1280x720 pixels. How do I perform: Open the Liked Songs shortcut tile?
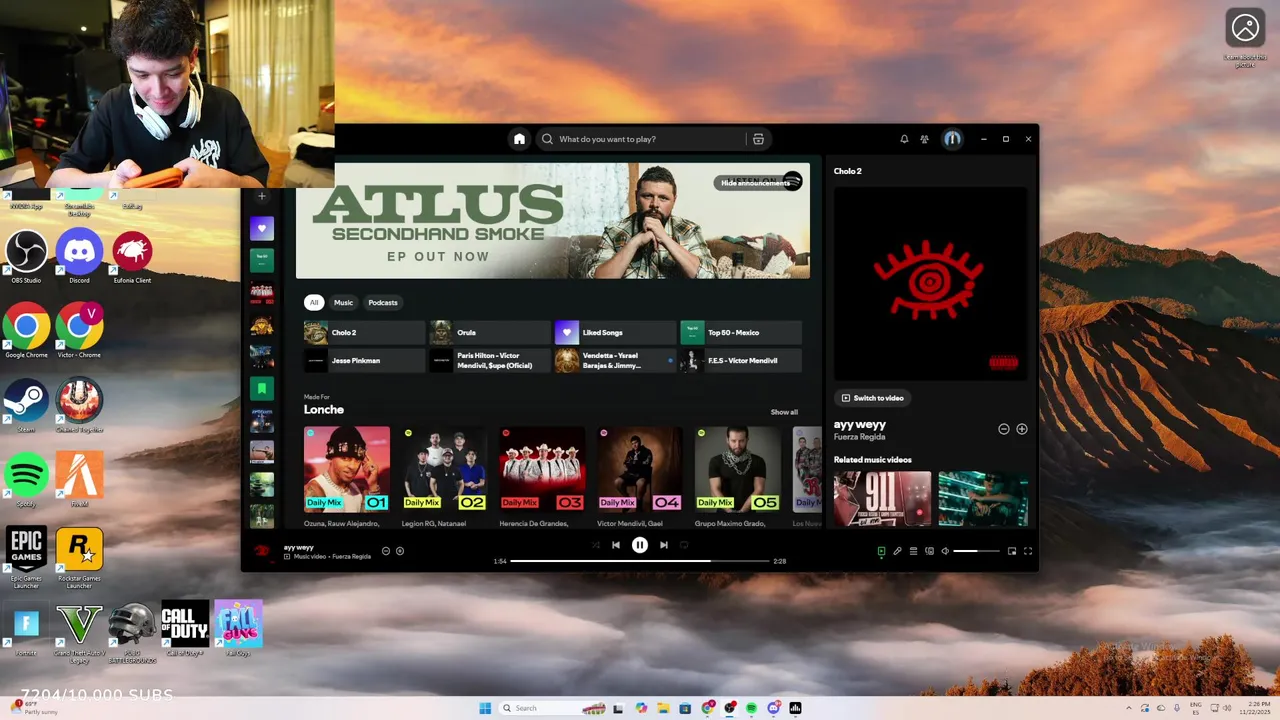coord(616,332)
